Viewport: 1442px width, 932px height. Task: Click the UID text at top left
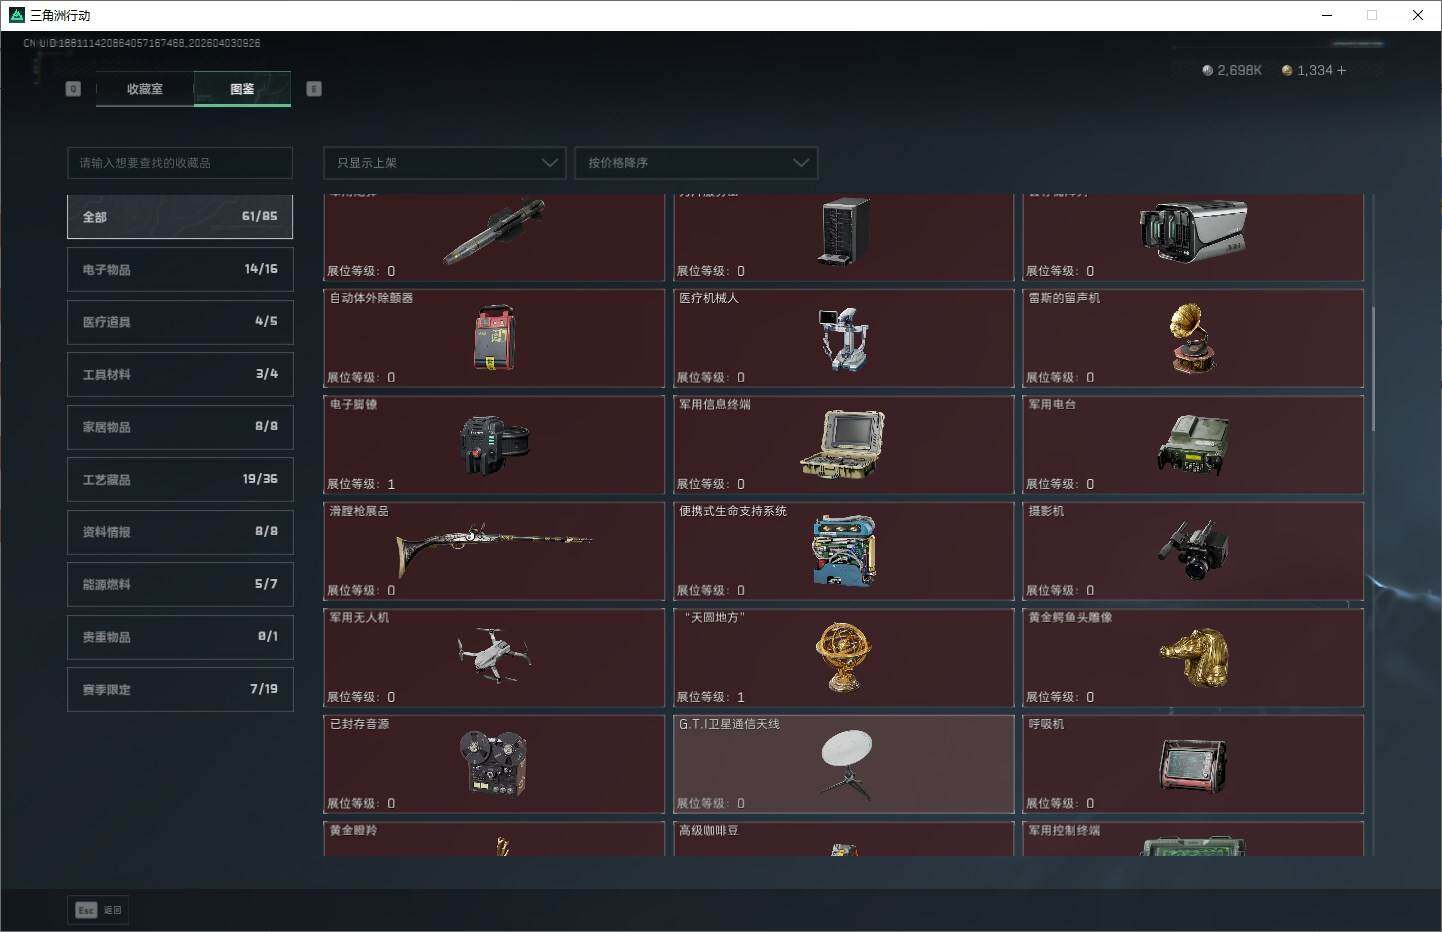[x=142, y=43]
